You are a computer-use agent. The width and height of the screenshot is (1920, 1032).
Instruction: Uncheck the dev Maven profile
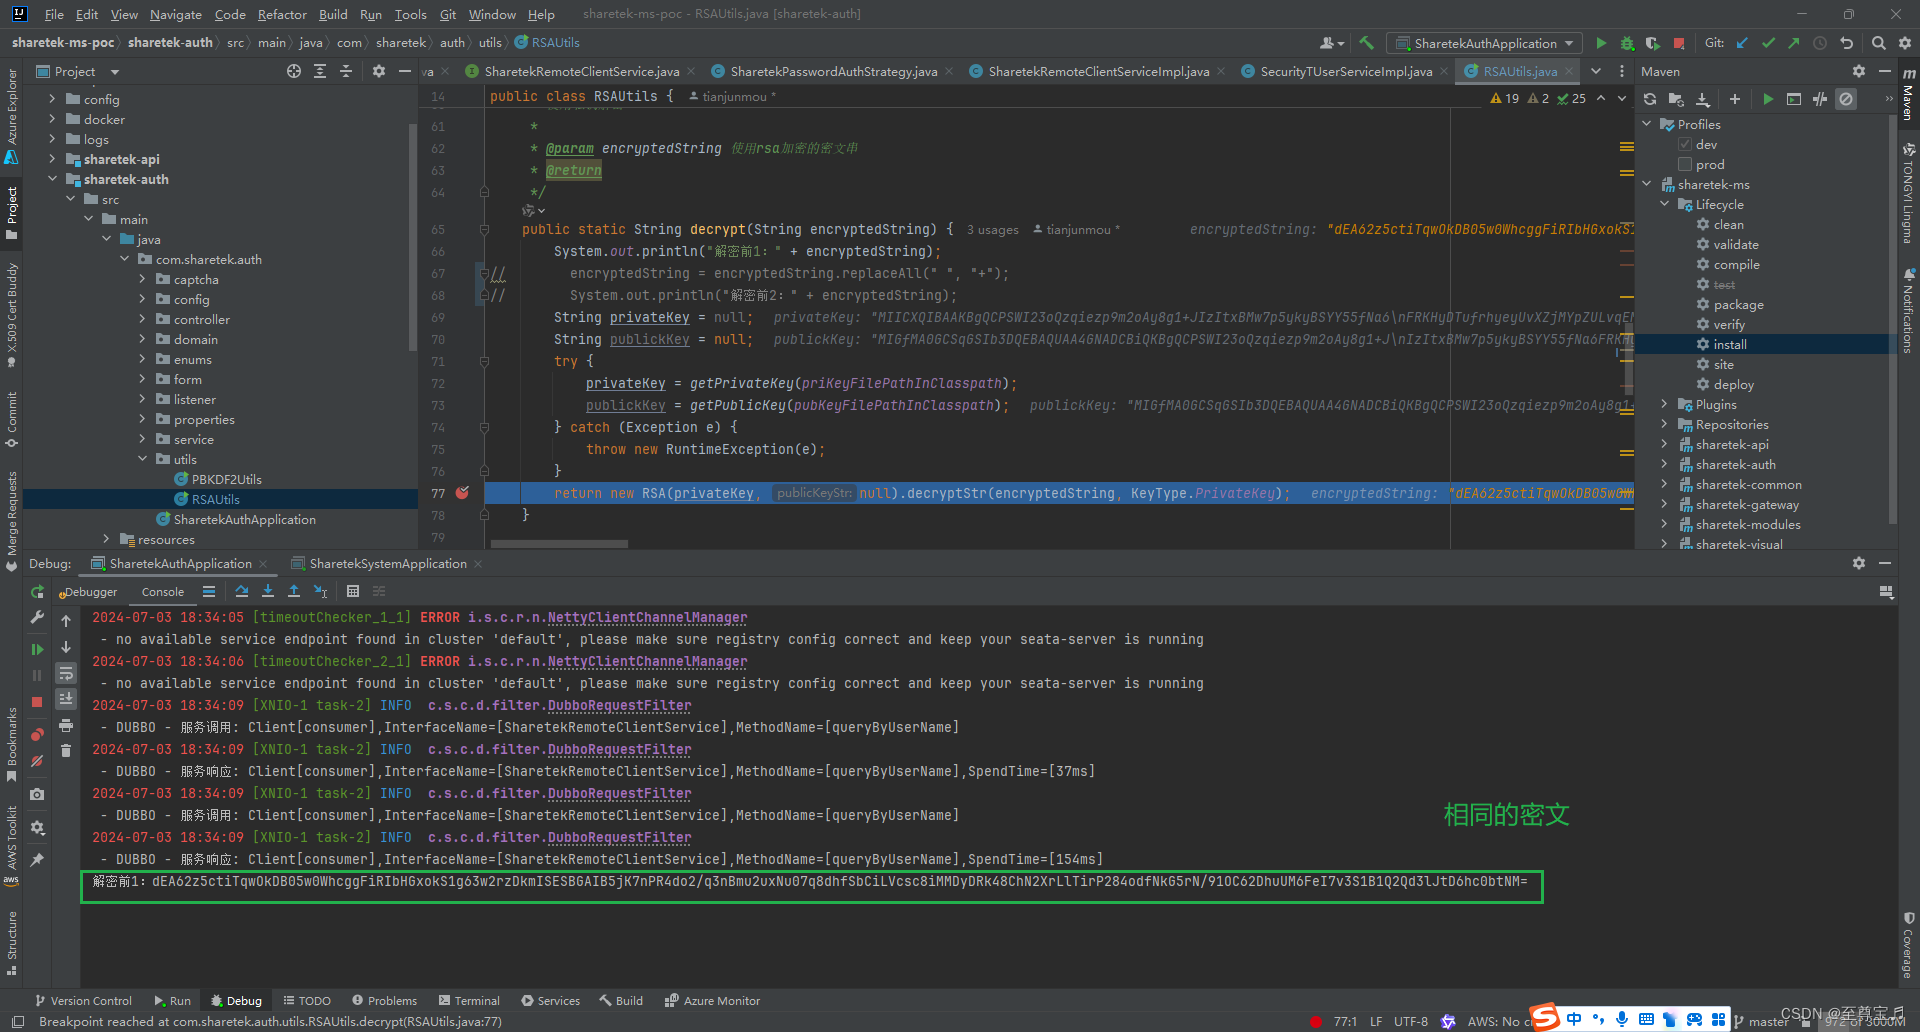point(1685,144)
